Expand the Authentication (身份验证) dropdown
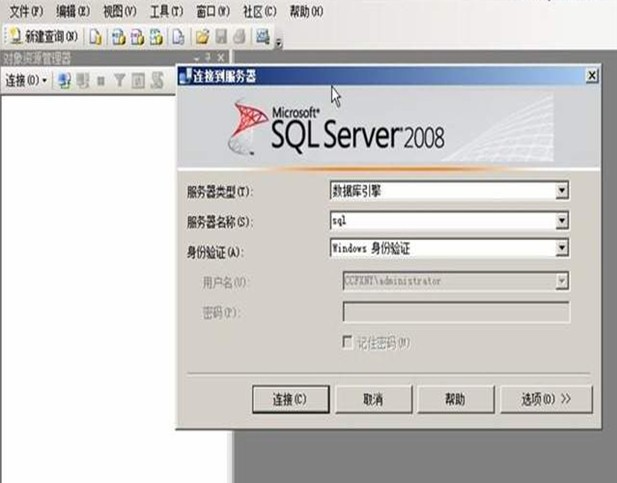617x483 pixels. coord(562,248)
